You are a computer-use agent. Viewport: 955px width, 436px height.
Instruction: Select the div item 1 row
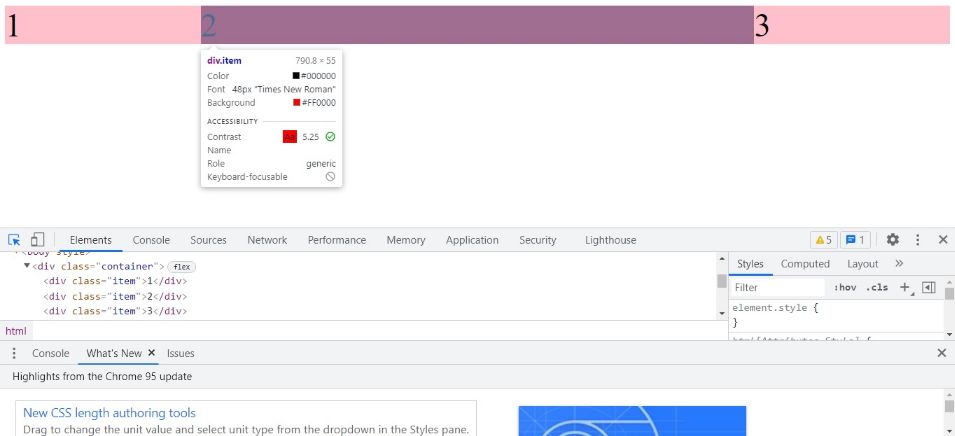(115, 281)
